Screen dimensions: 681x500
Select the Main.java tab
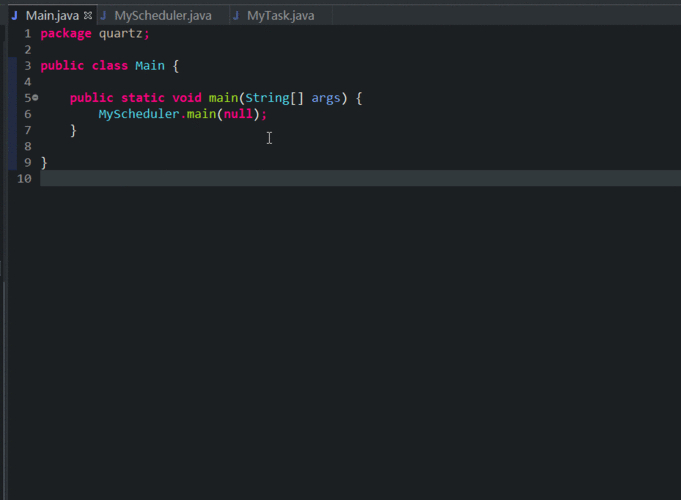(x=52, y=16)
